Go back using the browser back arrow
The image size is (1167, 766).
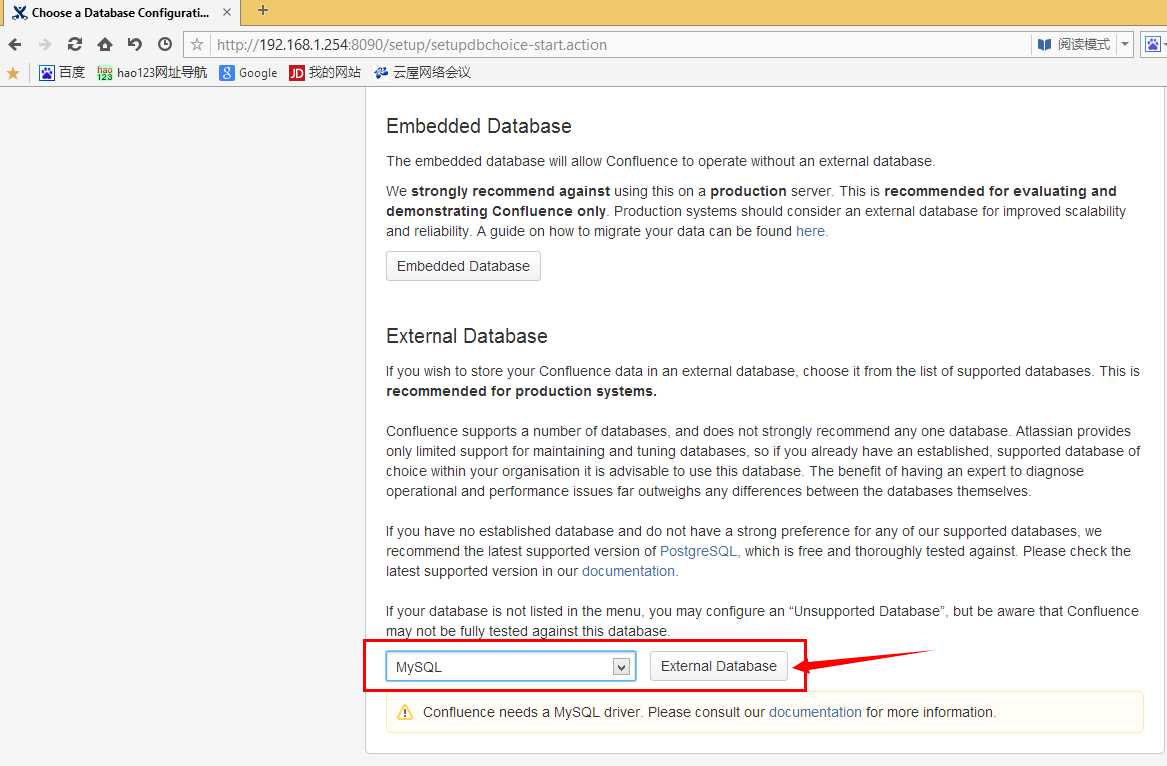coord(15,45)
